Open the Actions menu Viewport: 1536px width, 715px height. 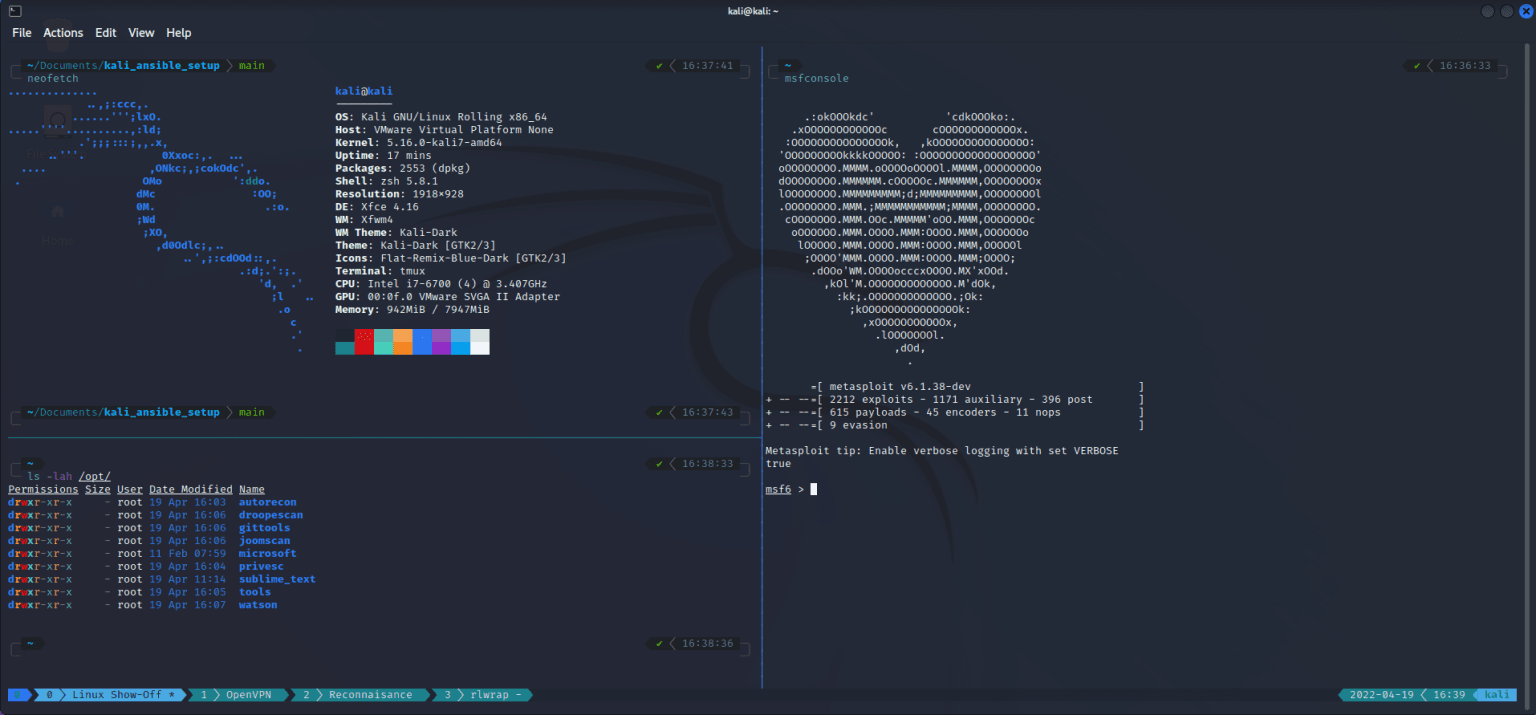coord(62,32)
